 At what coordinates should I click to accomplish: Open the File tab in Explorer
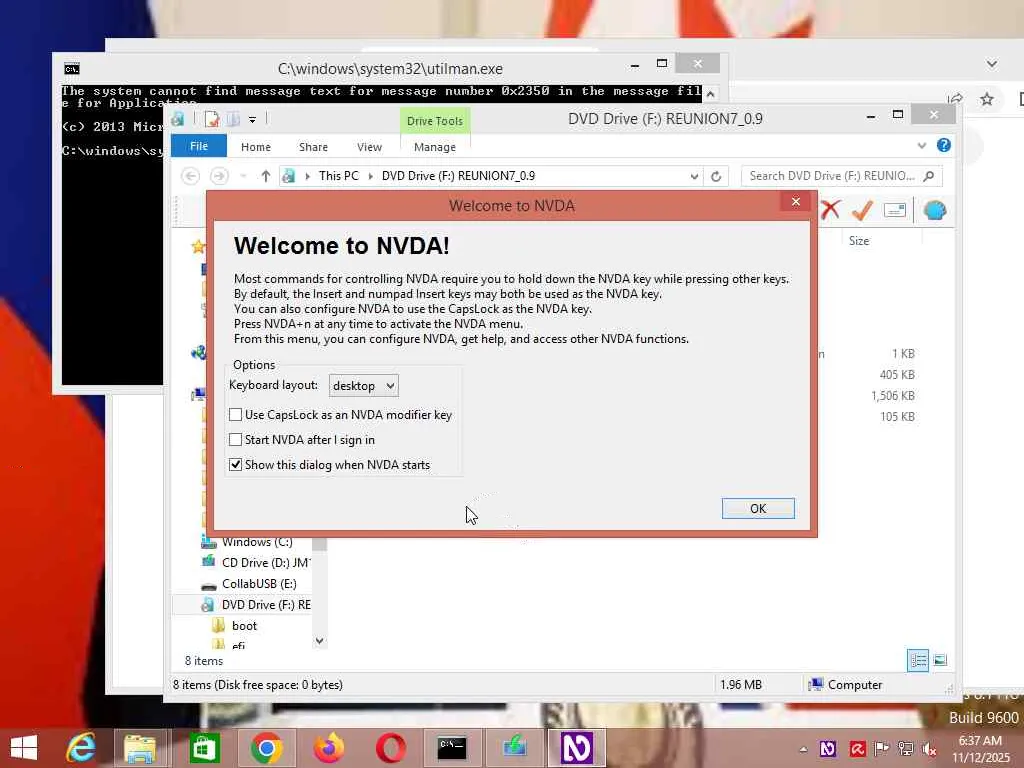(199, 146)
